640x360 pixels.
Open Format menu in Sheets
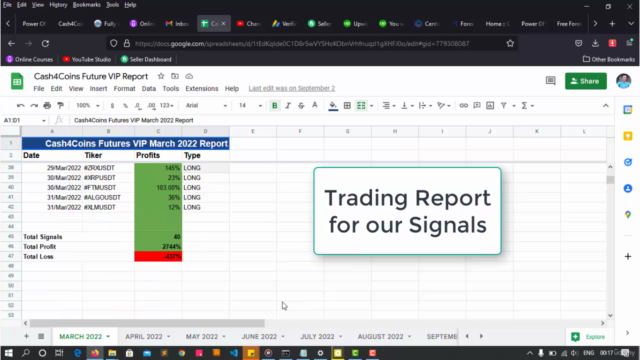click(x=124, y=89)
